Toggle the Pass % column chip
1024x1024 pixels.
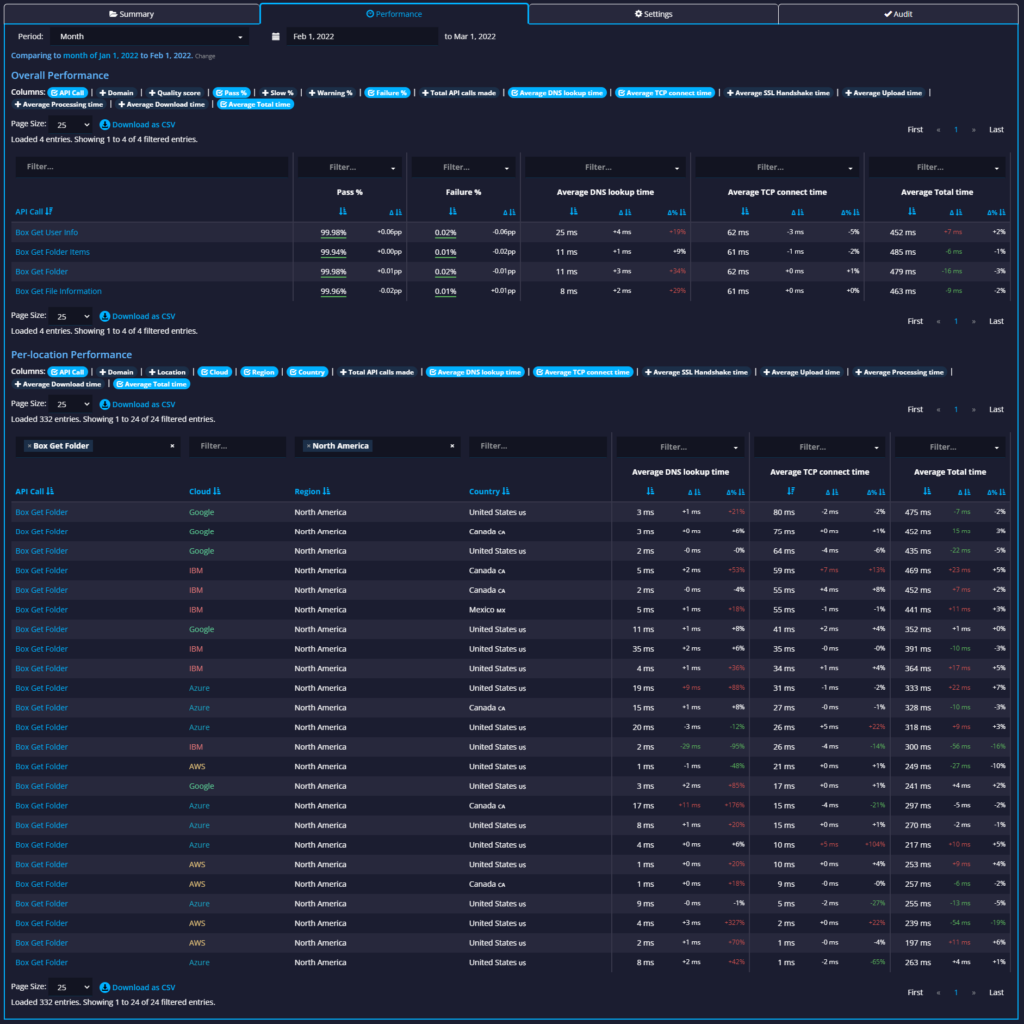click(x=231, y=93)
